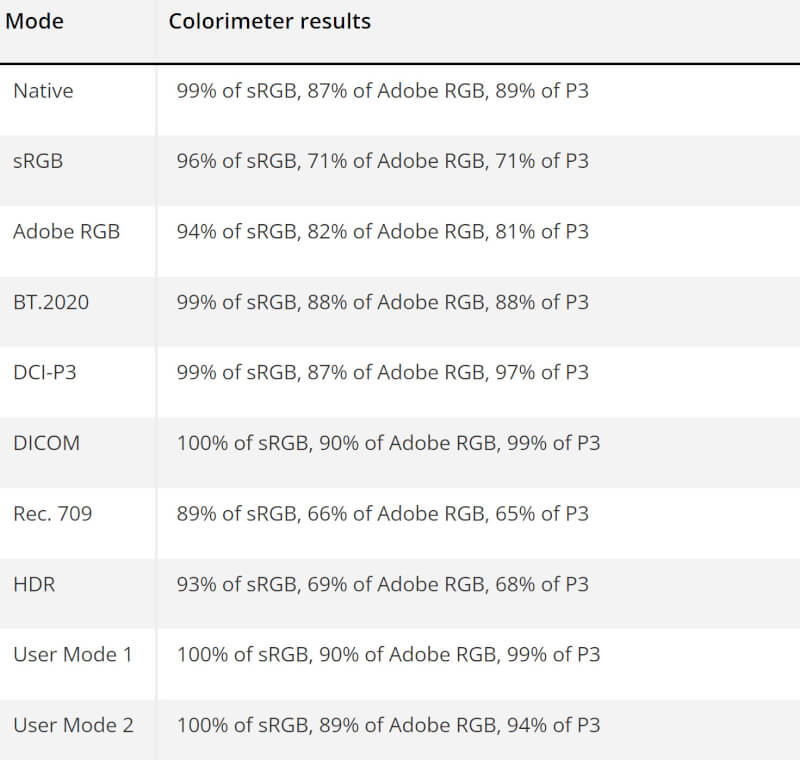Screen dimensions: 800x760
Task: Click the Native colorimeter results text
Action: [382, 91]
